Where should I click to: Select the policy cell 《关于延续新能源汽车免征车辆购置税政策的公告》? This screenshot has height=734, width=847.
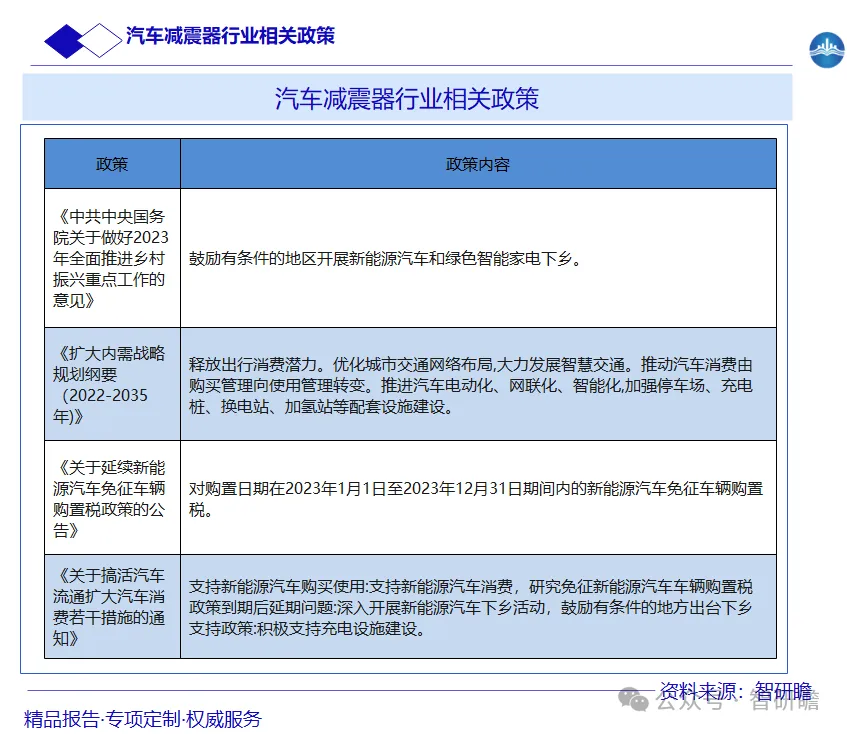pos(112,498)
